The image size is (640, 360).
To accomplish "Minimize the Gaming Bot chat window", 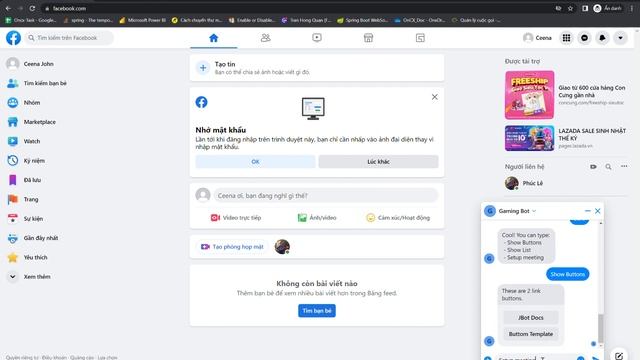I will click(588, 211).
